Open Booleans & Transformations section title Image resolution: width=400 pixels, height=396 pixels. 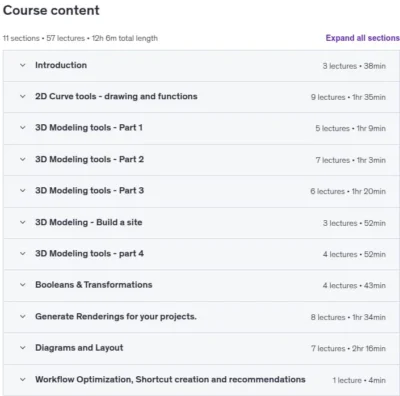[x=94, y=285]
